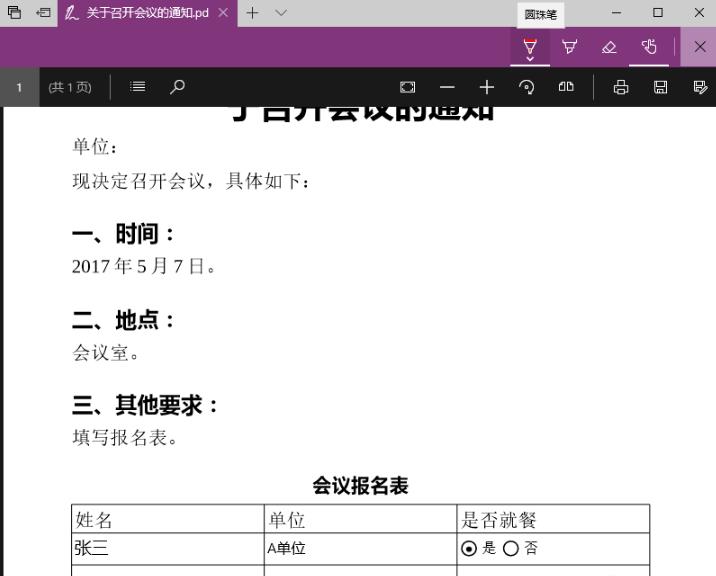This screenshot has width=716, height=576.
Task: Search in PDF with magnifier
Action: tap(177, 87)
